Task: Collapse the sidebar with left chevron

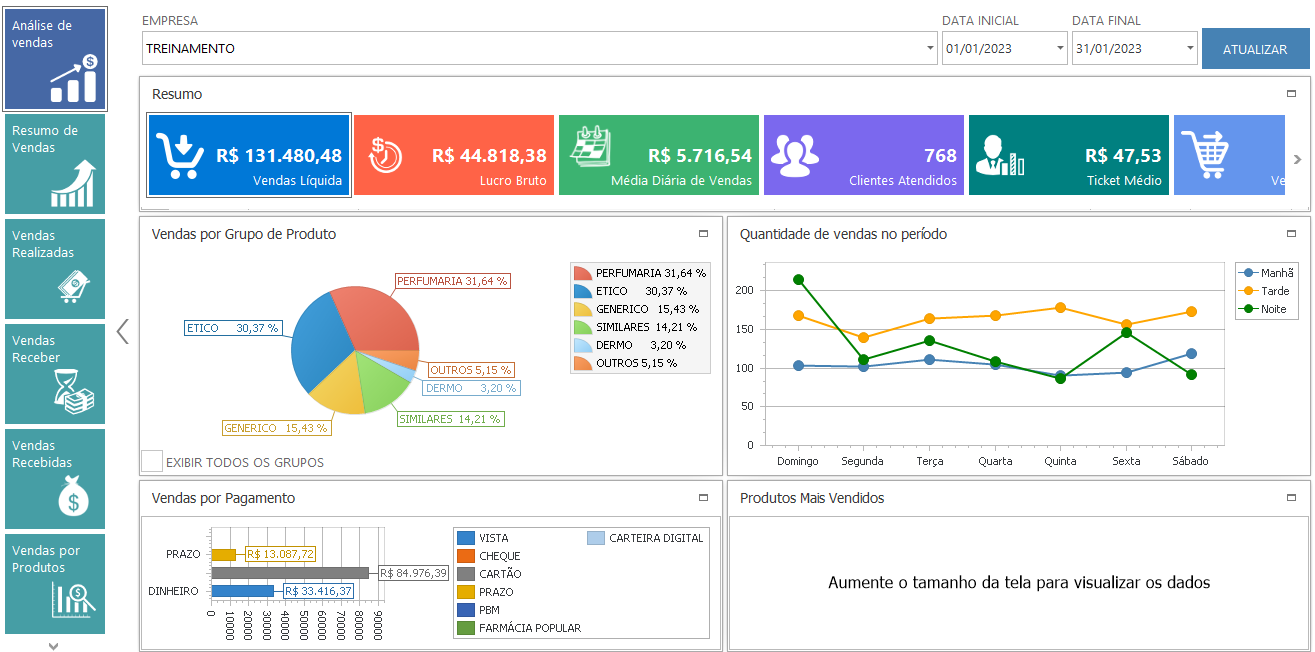Action: point(122,331)
